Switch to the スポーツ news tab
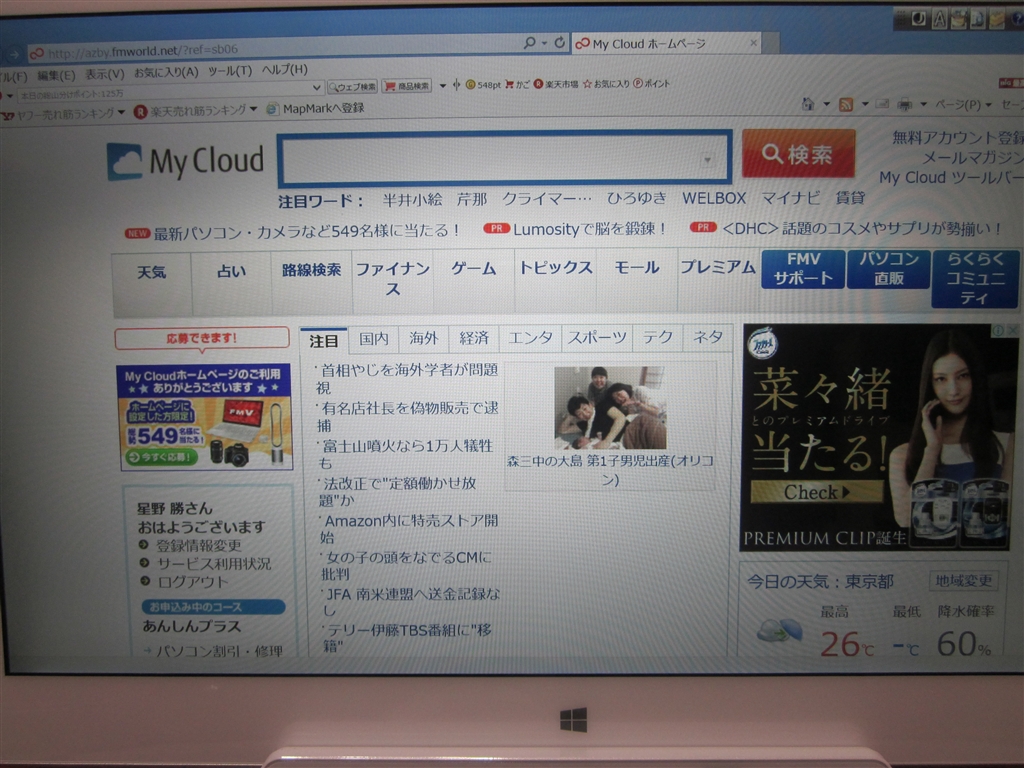The image size is (1024, 768). [597, 338]
